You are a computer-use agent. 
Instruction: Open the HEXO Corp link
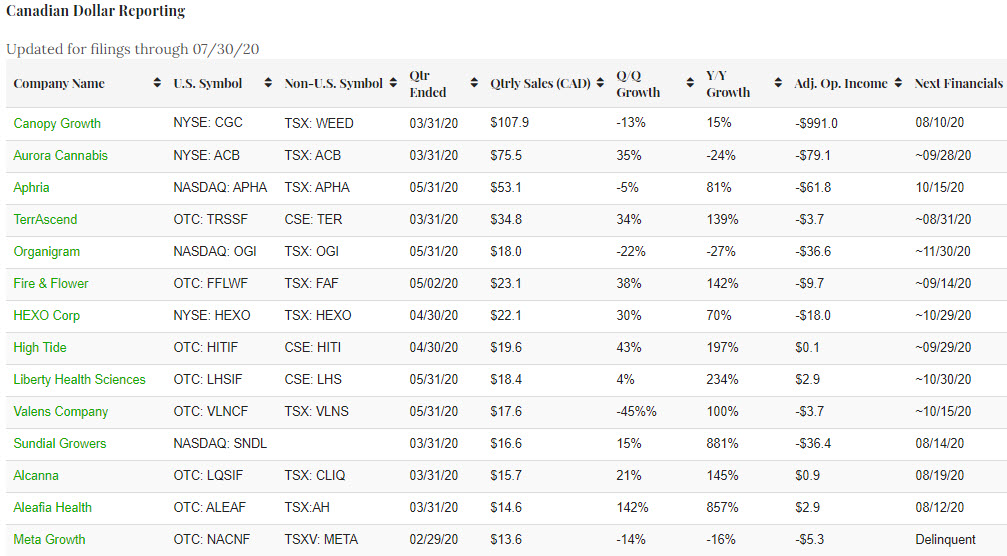(46, 315)
